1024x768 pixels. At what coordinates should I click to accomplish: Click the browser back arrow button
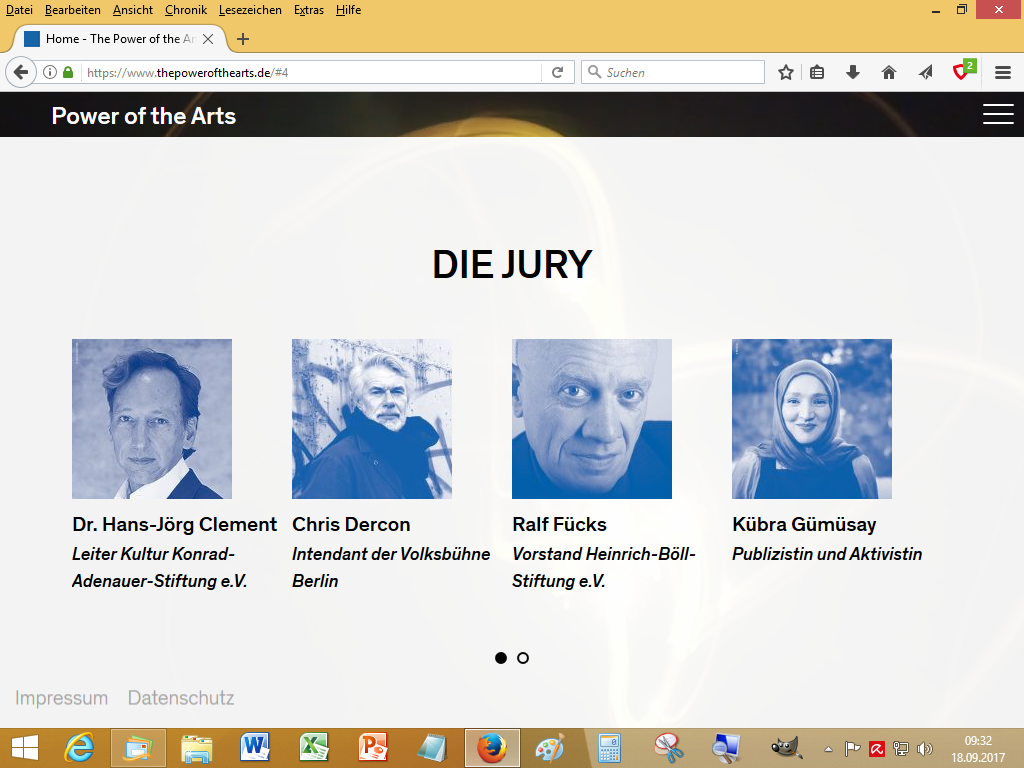[x=21, y=72]
